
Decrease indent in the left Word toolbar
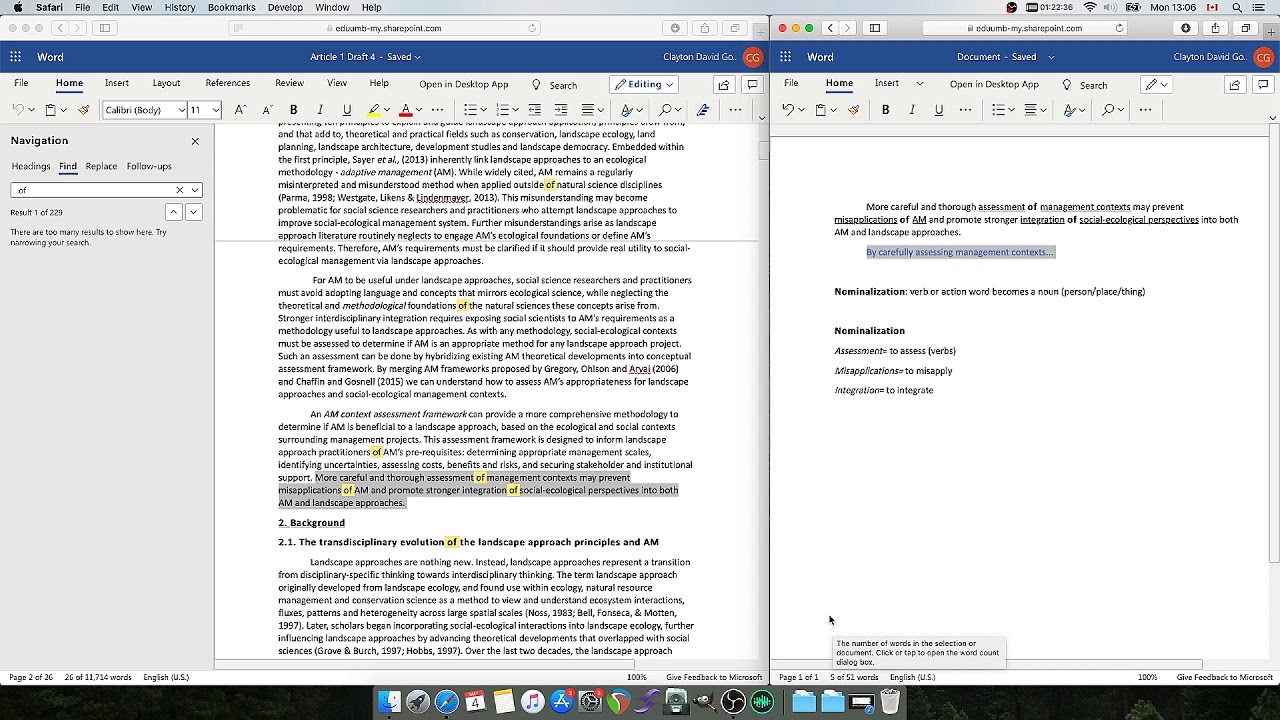534,109
